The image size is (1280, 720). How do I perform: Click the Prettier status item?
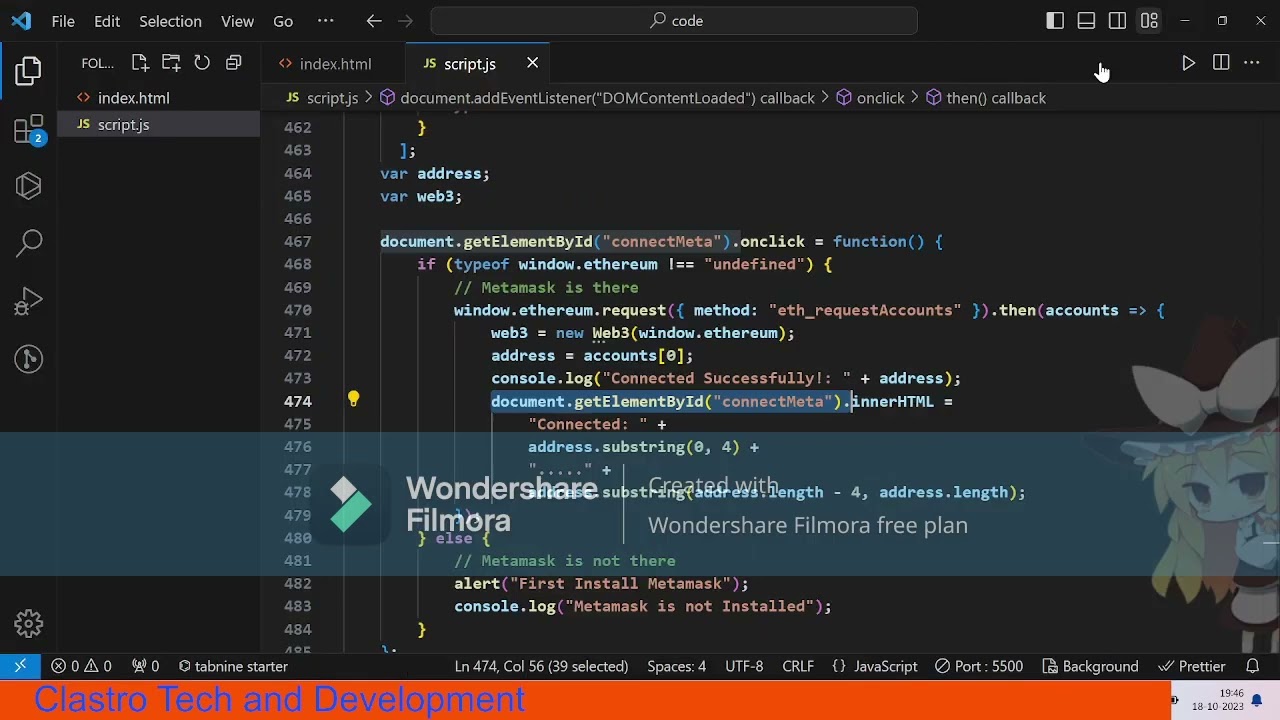[x=1191, y=666]
